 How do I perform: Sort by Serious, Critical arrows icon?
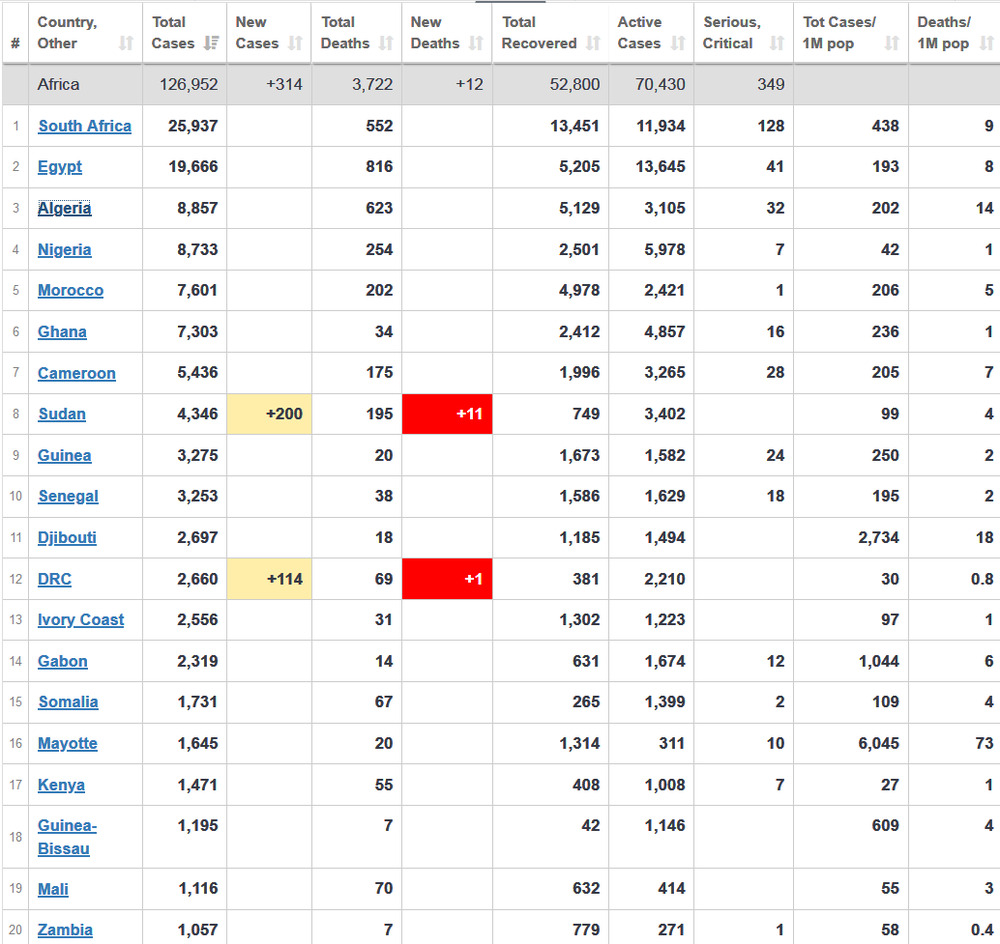[x=777, y=43]
